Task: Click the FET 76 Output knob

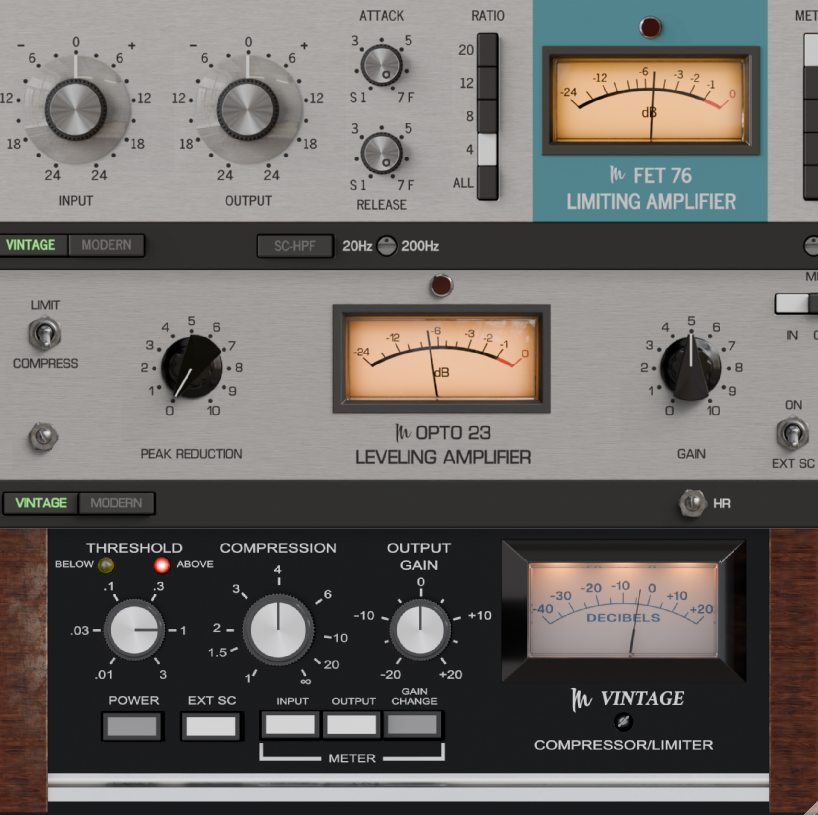Action: (248, 110)
